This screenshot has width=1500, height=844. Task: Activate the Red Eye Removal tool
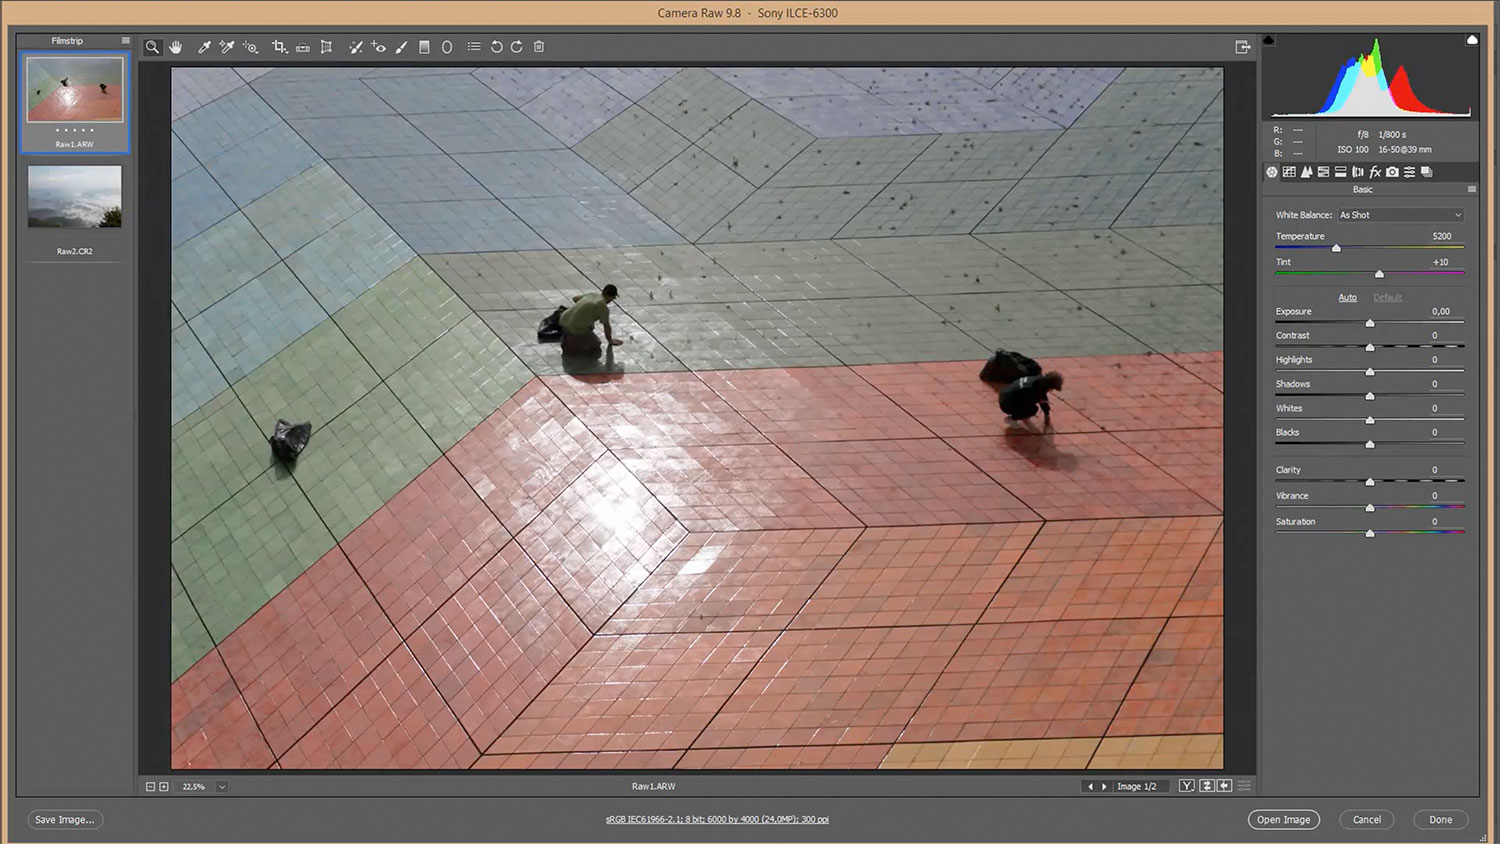tap(378, 47)
